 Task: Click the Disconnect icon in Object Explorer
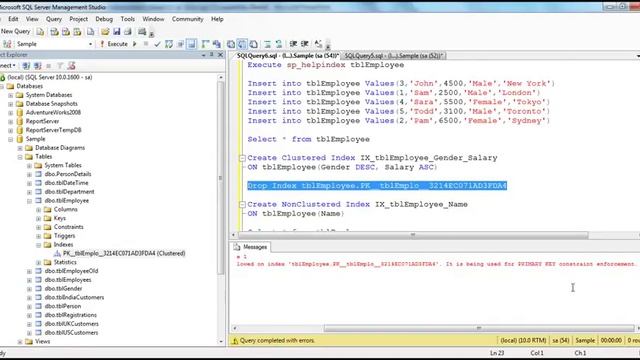[x=38, y=65]
